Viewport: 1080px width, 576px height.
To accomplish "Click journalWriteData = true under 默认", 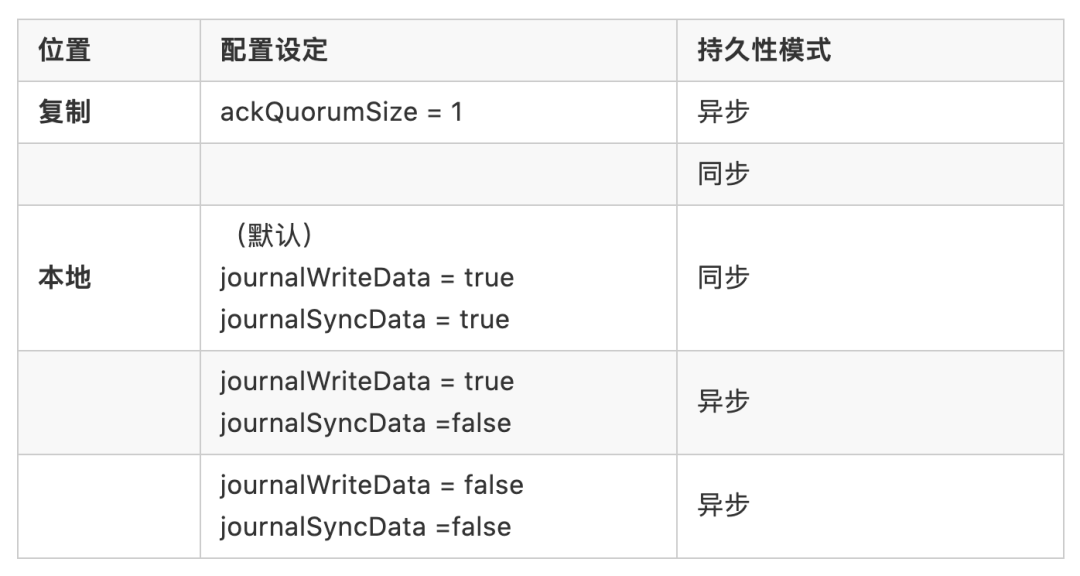I will (367, 278).
